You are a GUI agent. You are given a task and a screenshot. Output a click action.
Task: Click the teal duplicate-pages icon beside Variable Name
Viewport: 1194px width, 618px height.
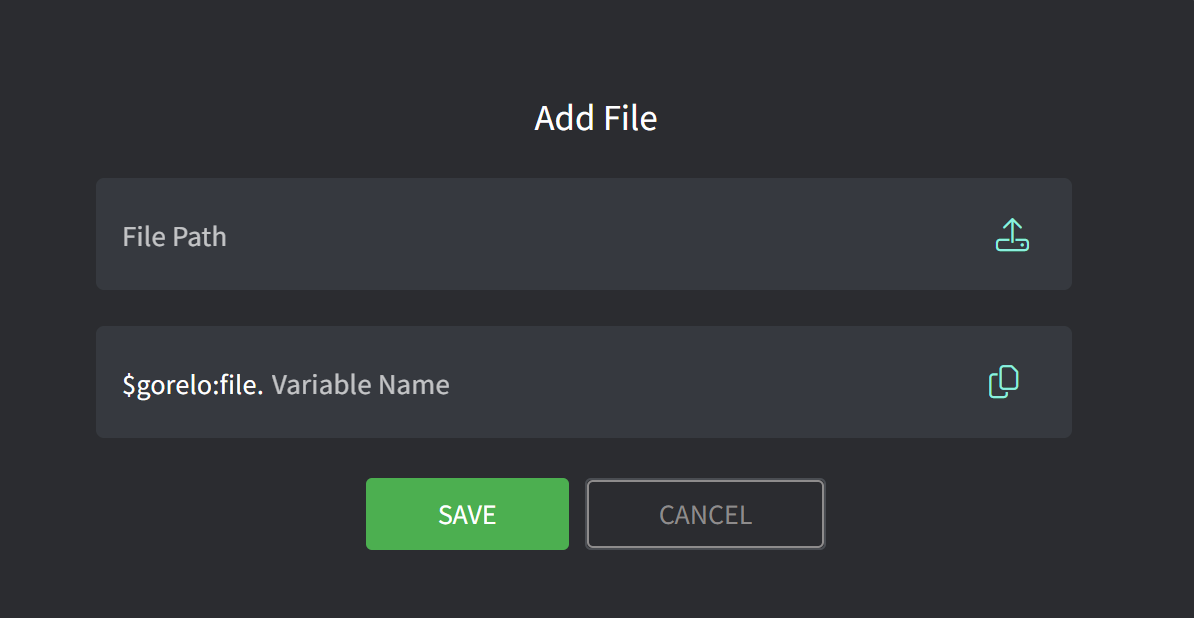[1004, 382]
